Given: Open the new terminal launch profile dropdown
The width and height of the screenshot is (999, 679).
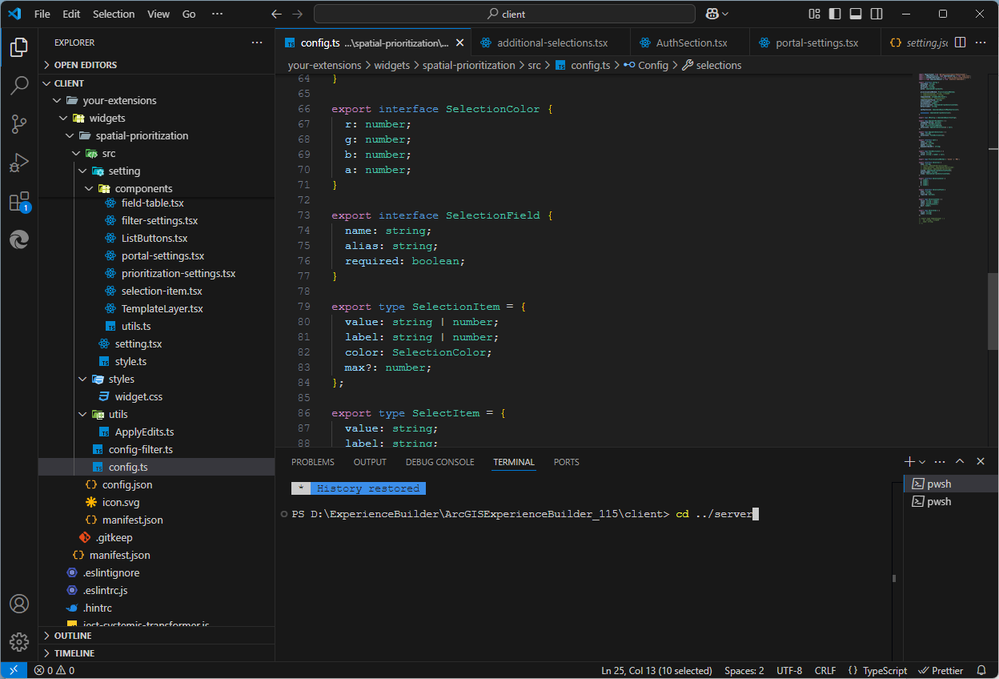Looking at the screenshot, I should click(x=922, y=462).
